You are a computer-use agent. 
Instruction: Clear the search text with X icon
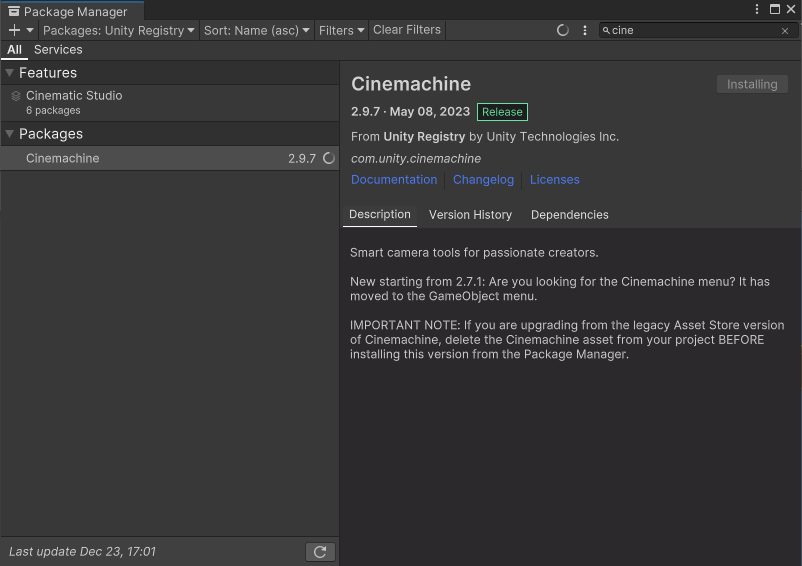(785, 31)
